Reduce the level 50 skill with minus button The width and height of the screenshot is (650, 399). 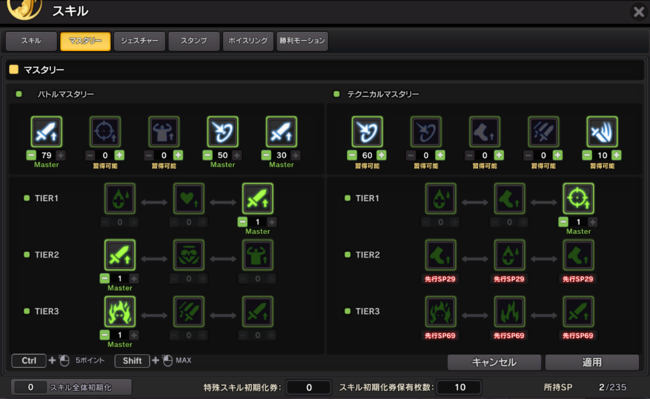(208, 155)
